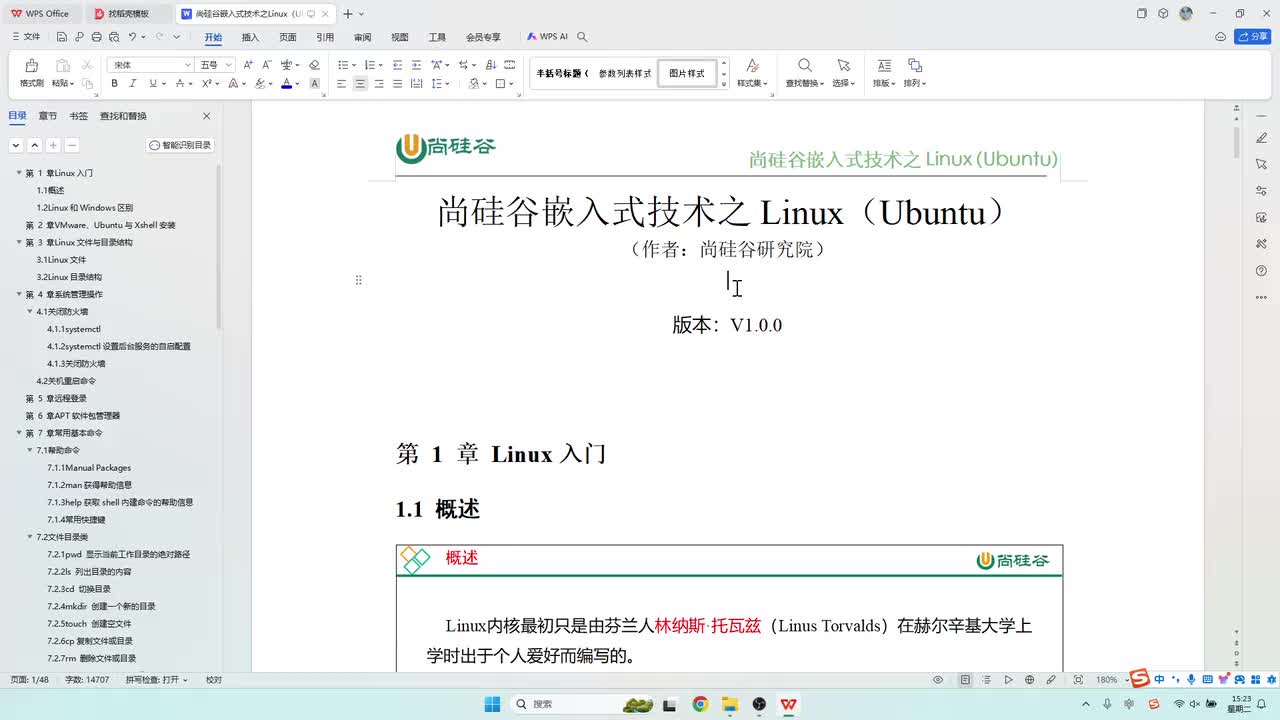The image size is (1280, 720).
Task: Expand the styles gallery more arrow
Action: click(724, 84)
